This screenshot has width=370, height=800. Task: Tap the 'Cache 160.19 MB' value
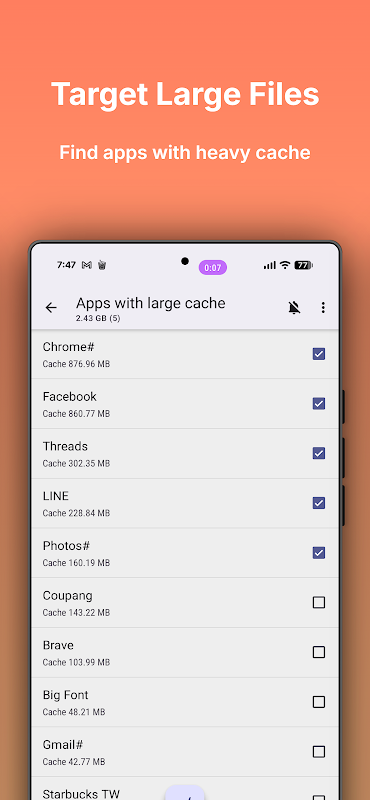[76, 563]
